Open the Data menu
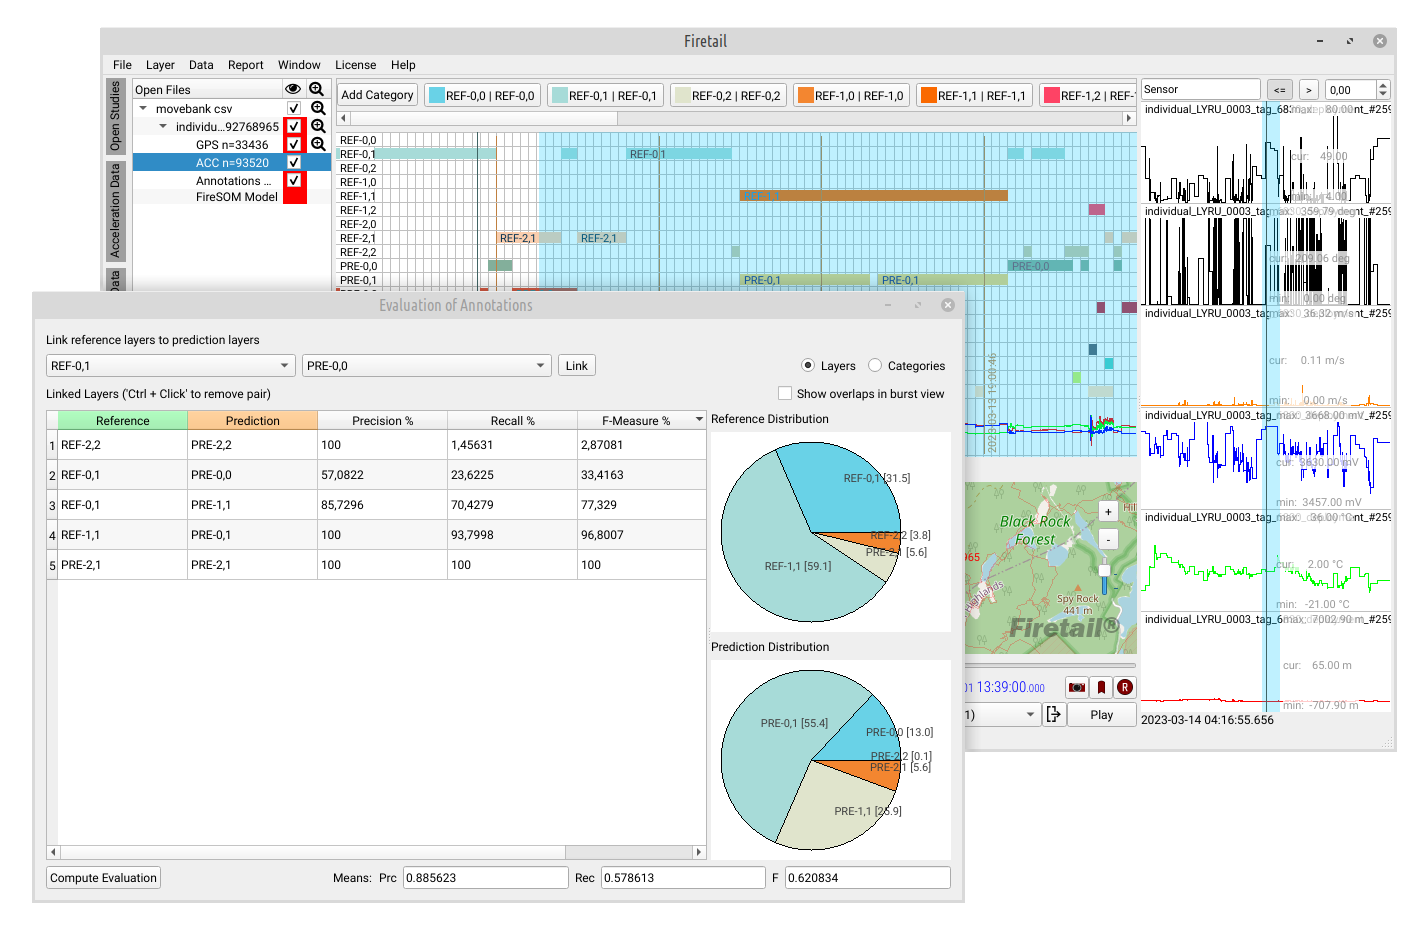The width and height of the screenshot is (1424, 940). pyautogui.click(x=201, y=65)
